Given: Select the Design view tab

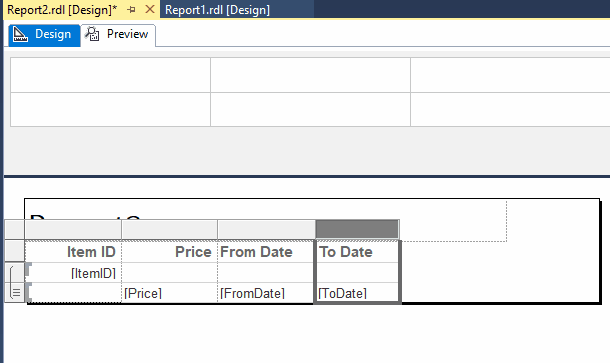Looking at the screenshot, I should (x=44, y=35).
